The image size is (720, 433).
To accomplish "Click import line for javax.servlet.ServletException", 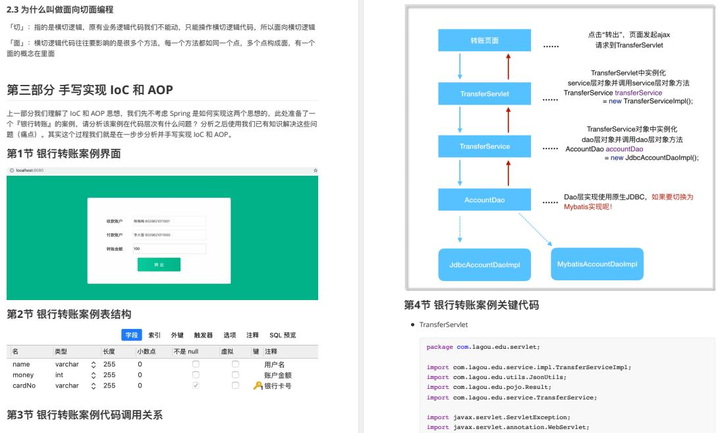I will point(498,417).
